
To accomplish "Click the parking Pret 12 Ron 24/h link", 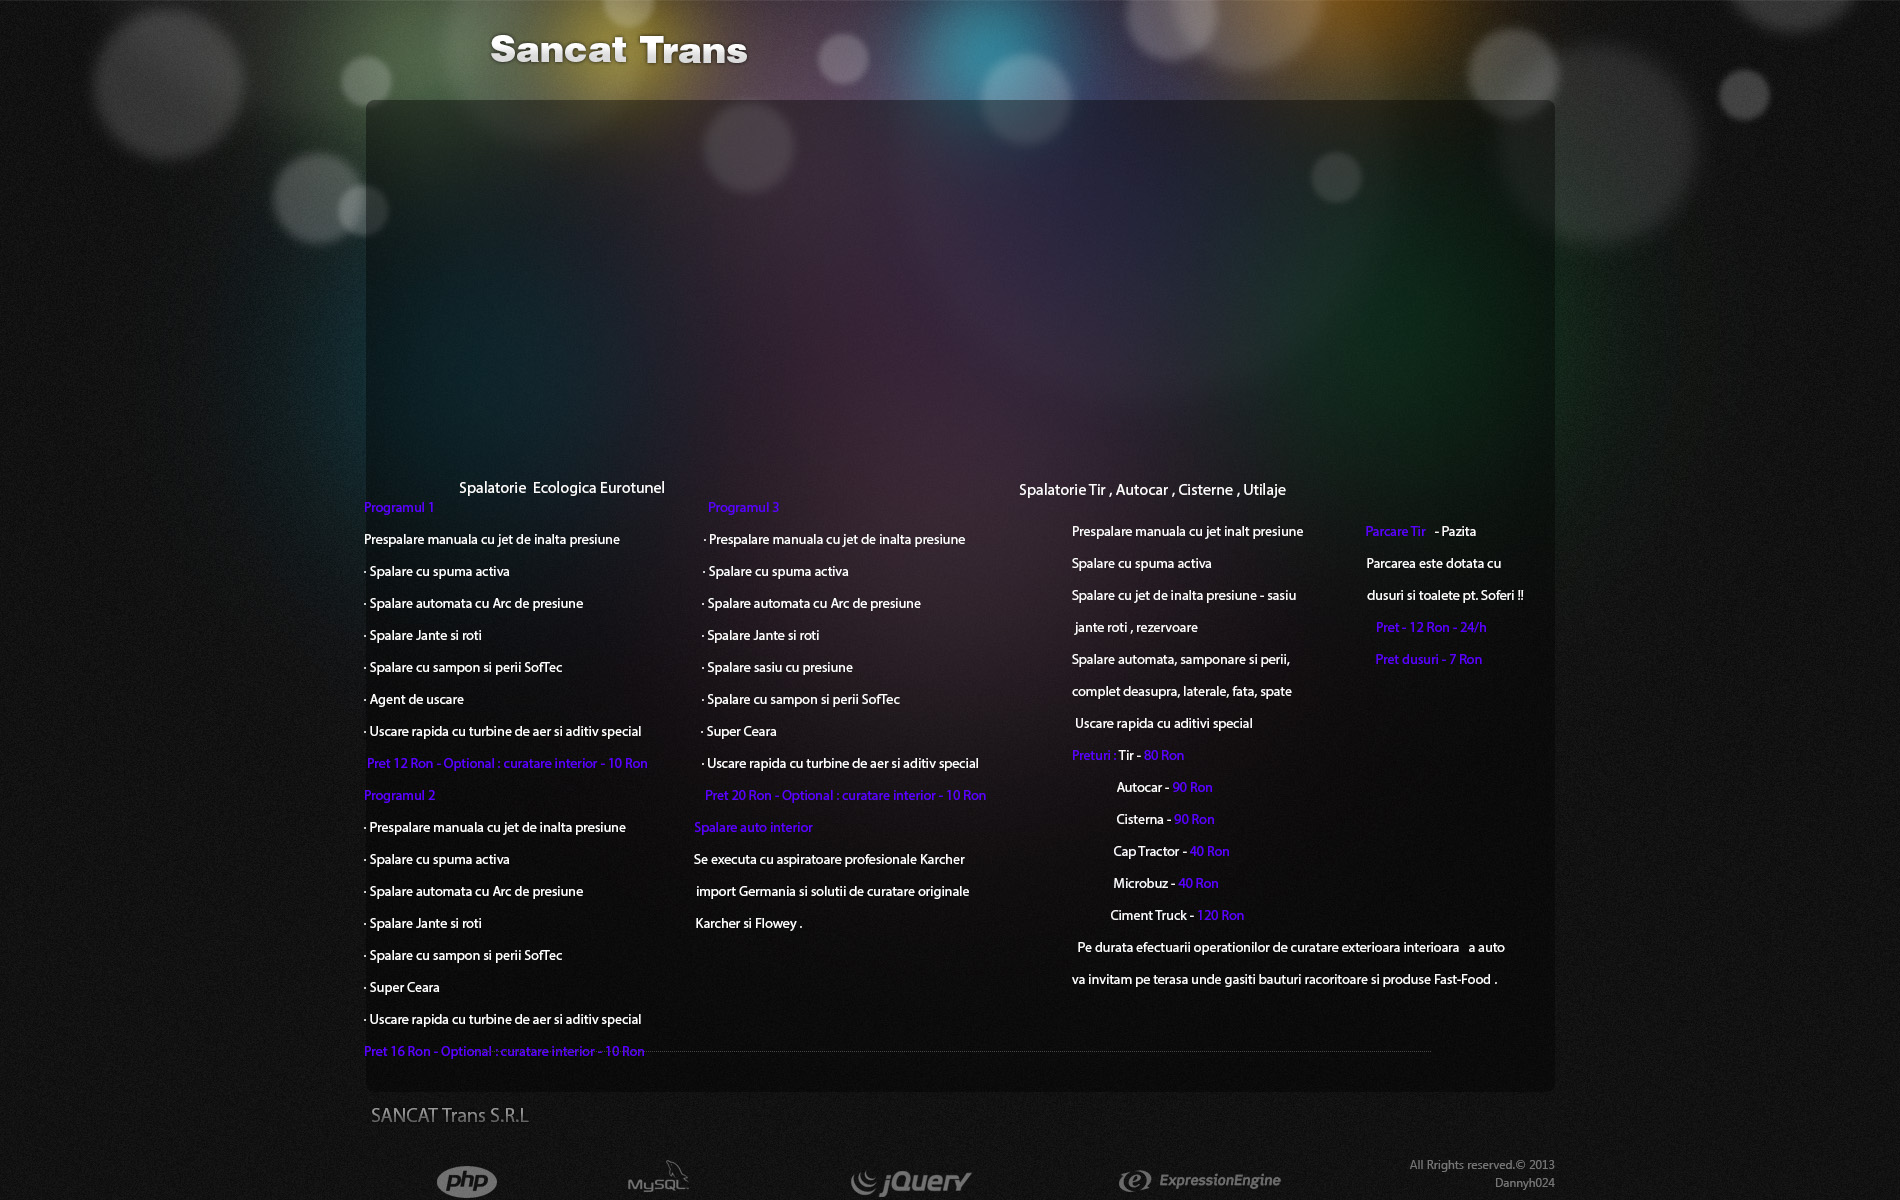I will tap(1431, 628).
